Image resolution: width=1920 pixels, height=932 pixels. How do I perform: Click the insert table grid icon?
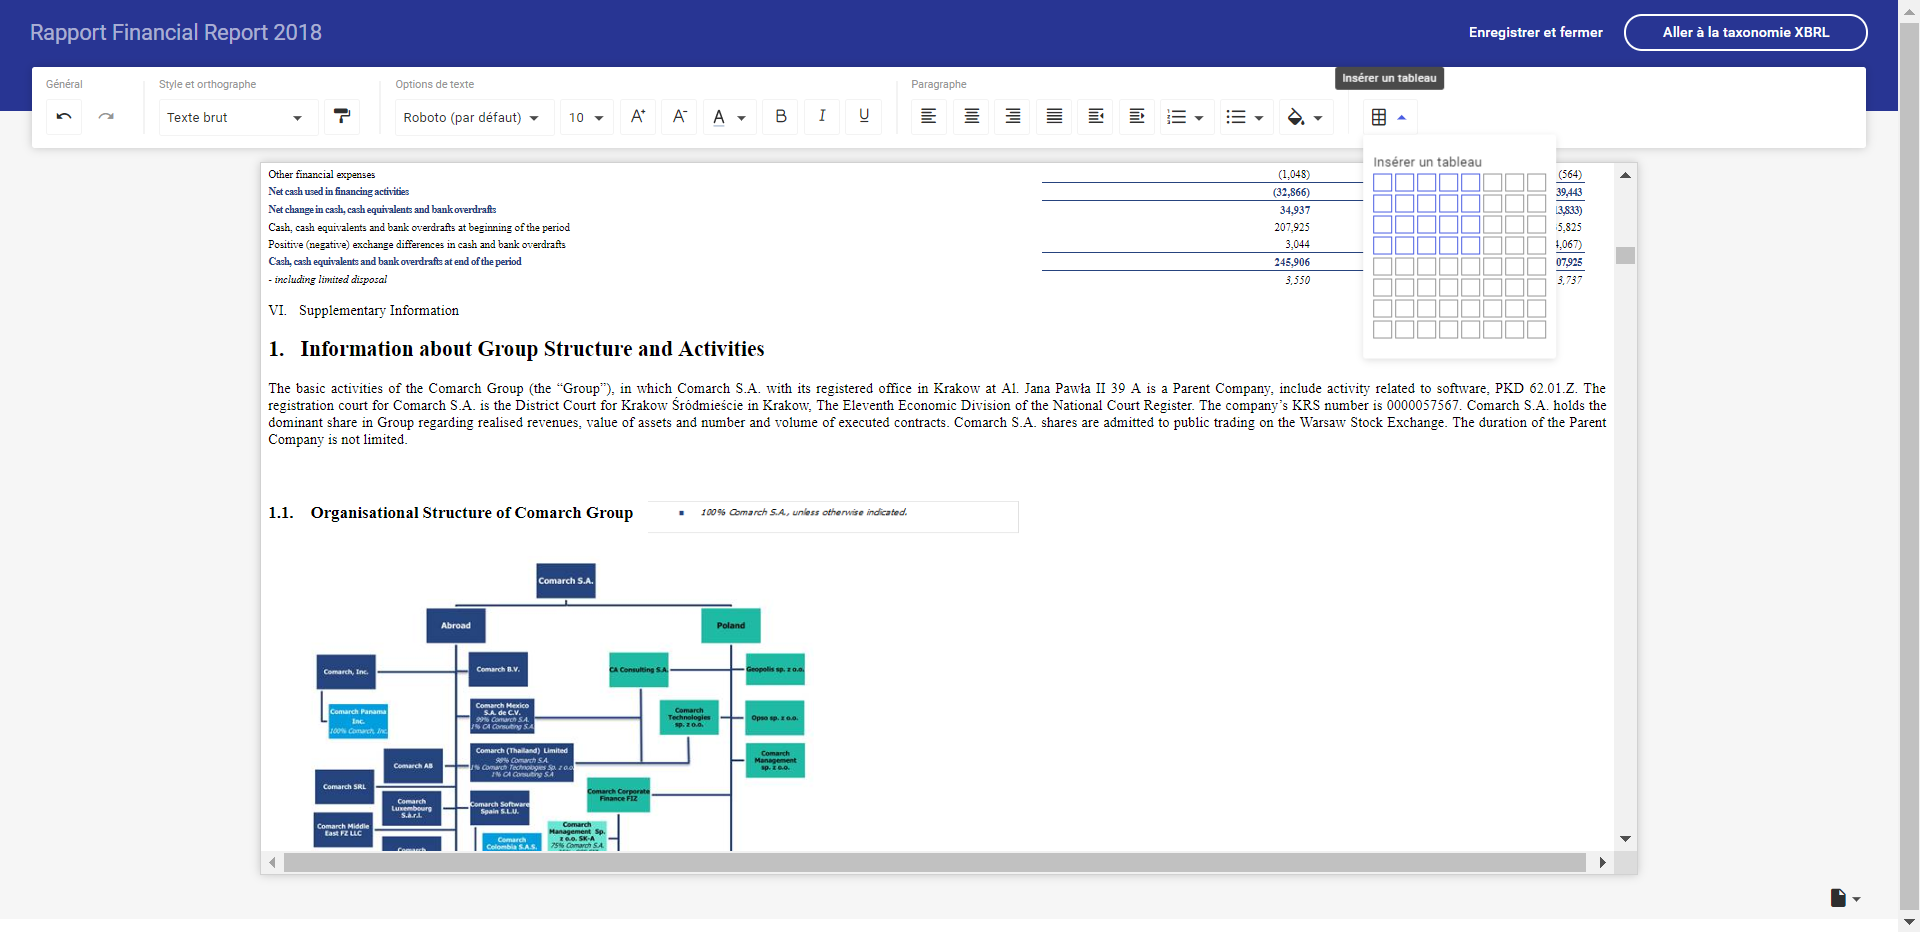(1379, 117)
